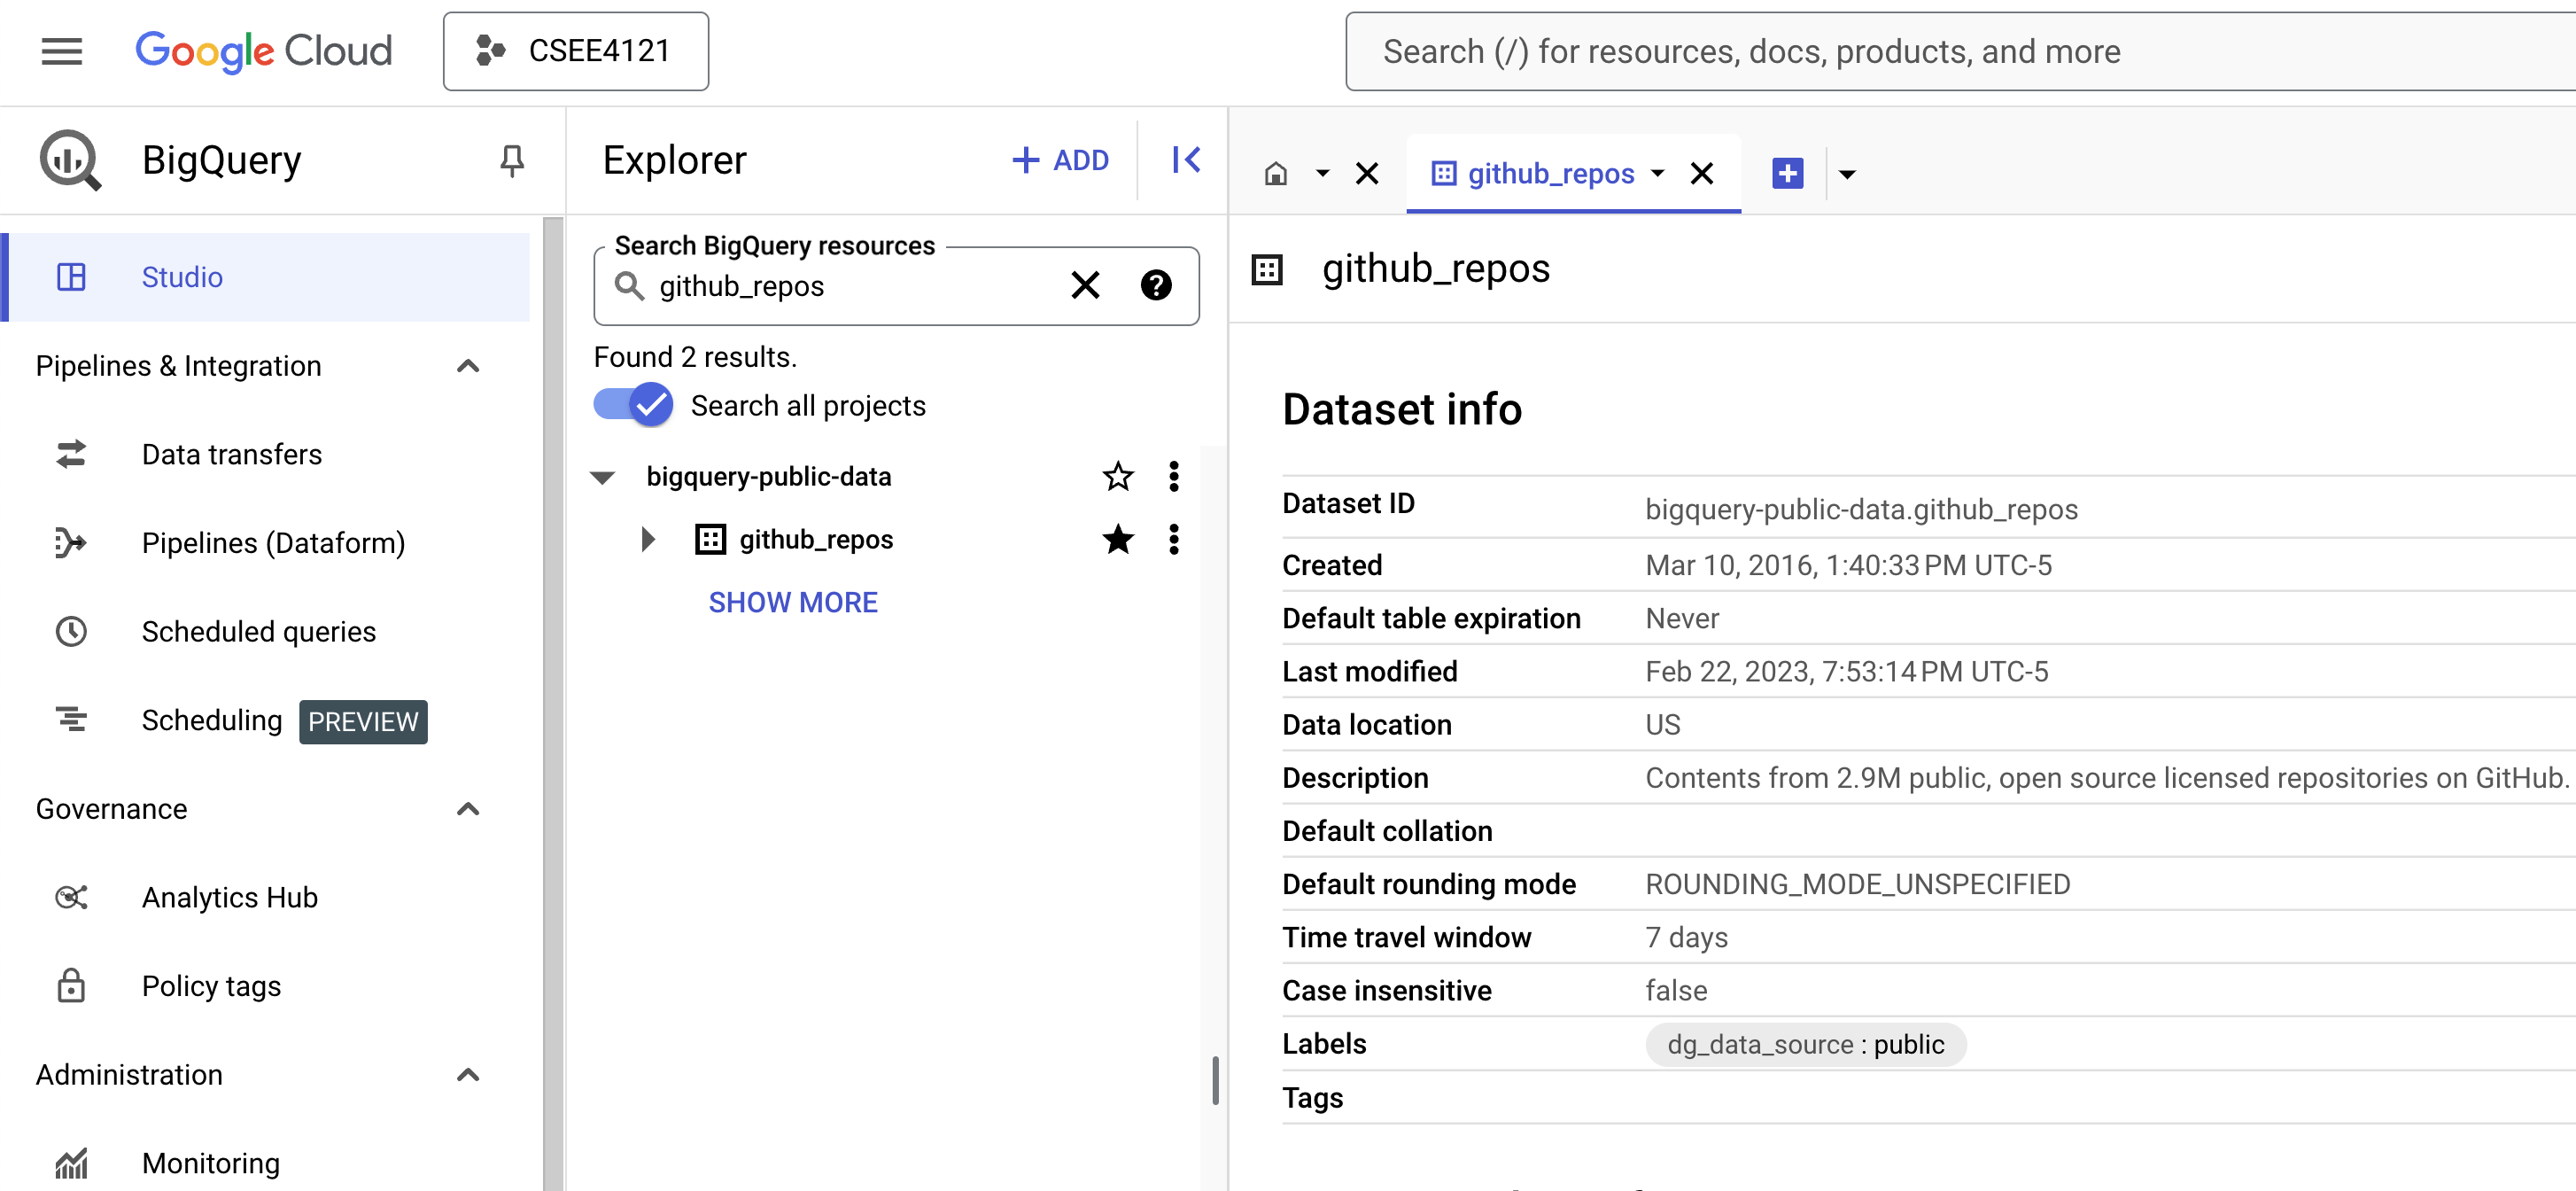Click SHOW MORE in search results

pos(793,602)
